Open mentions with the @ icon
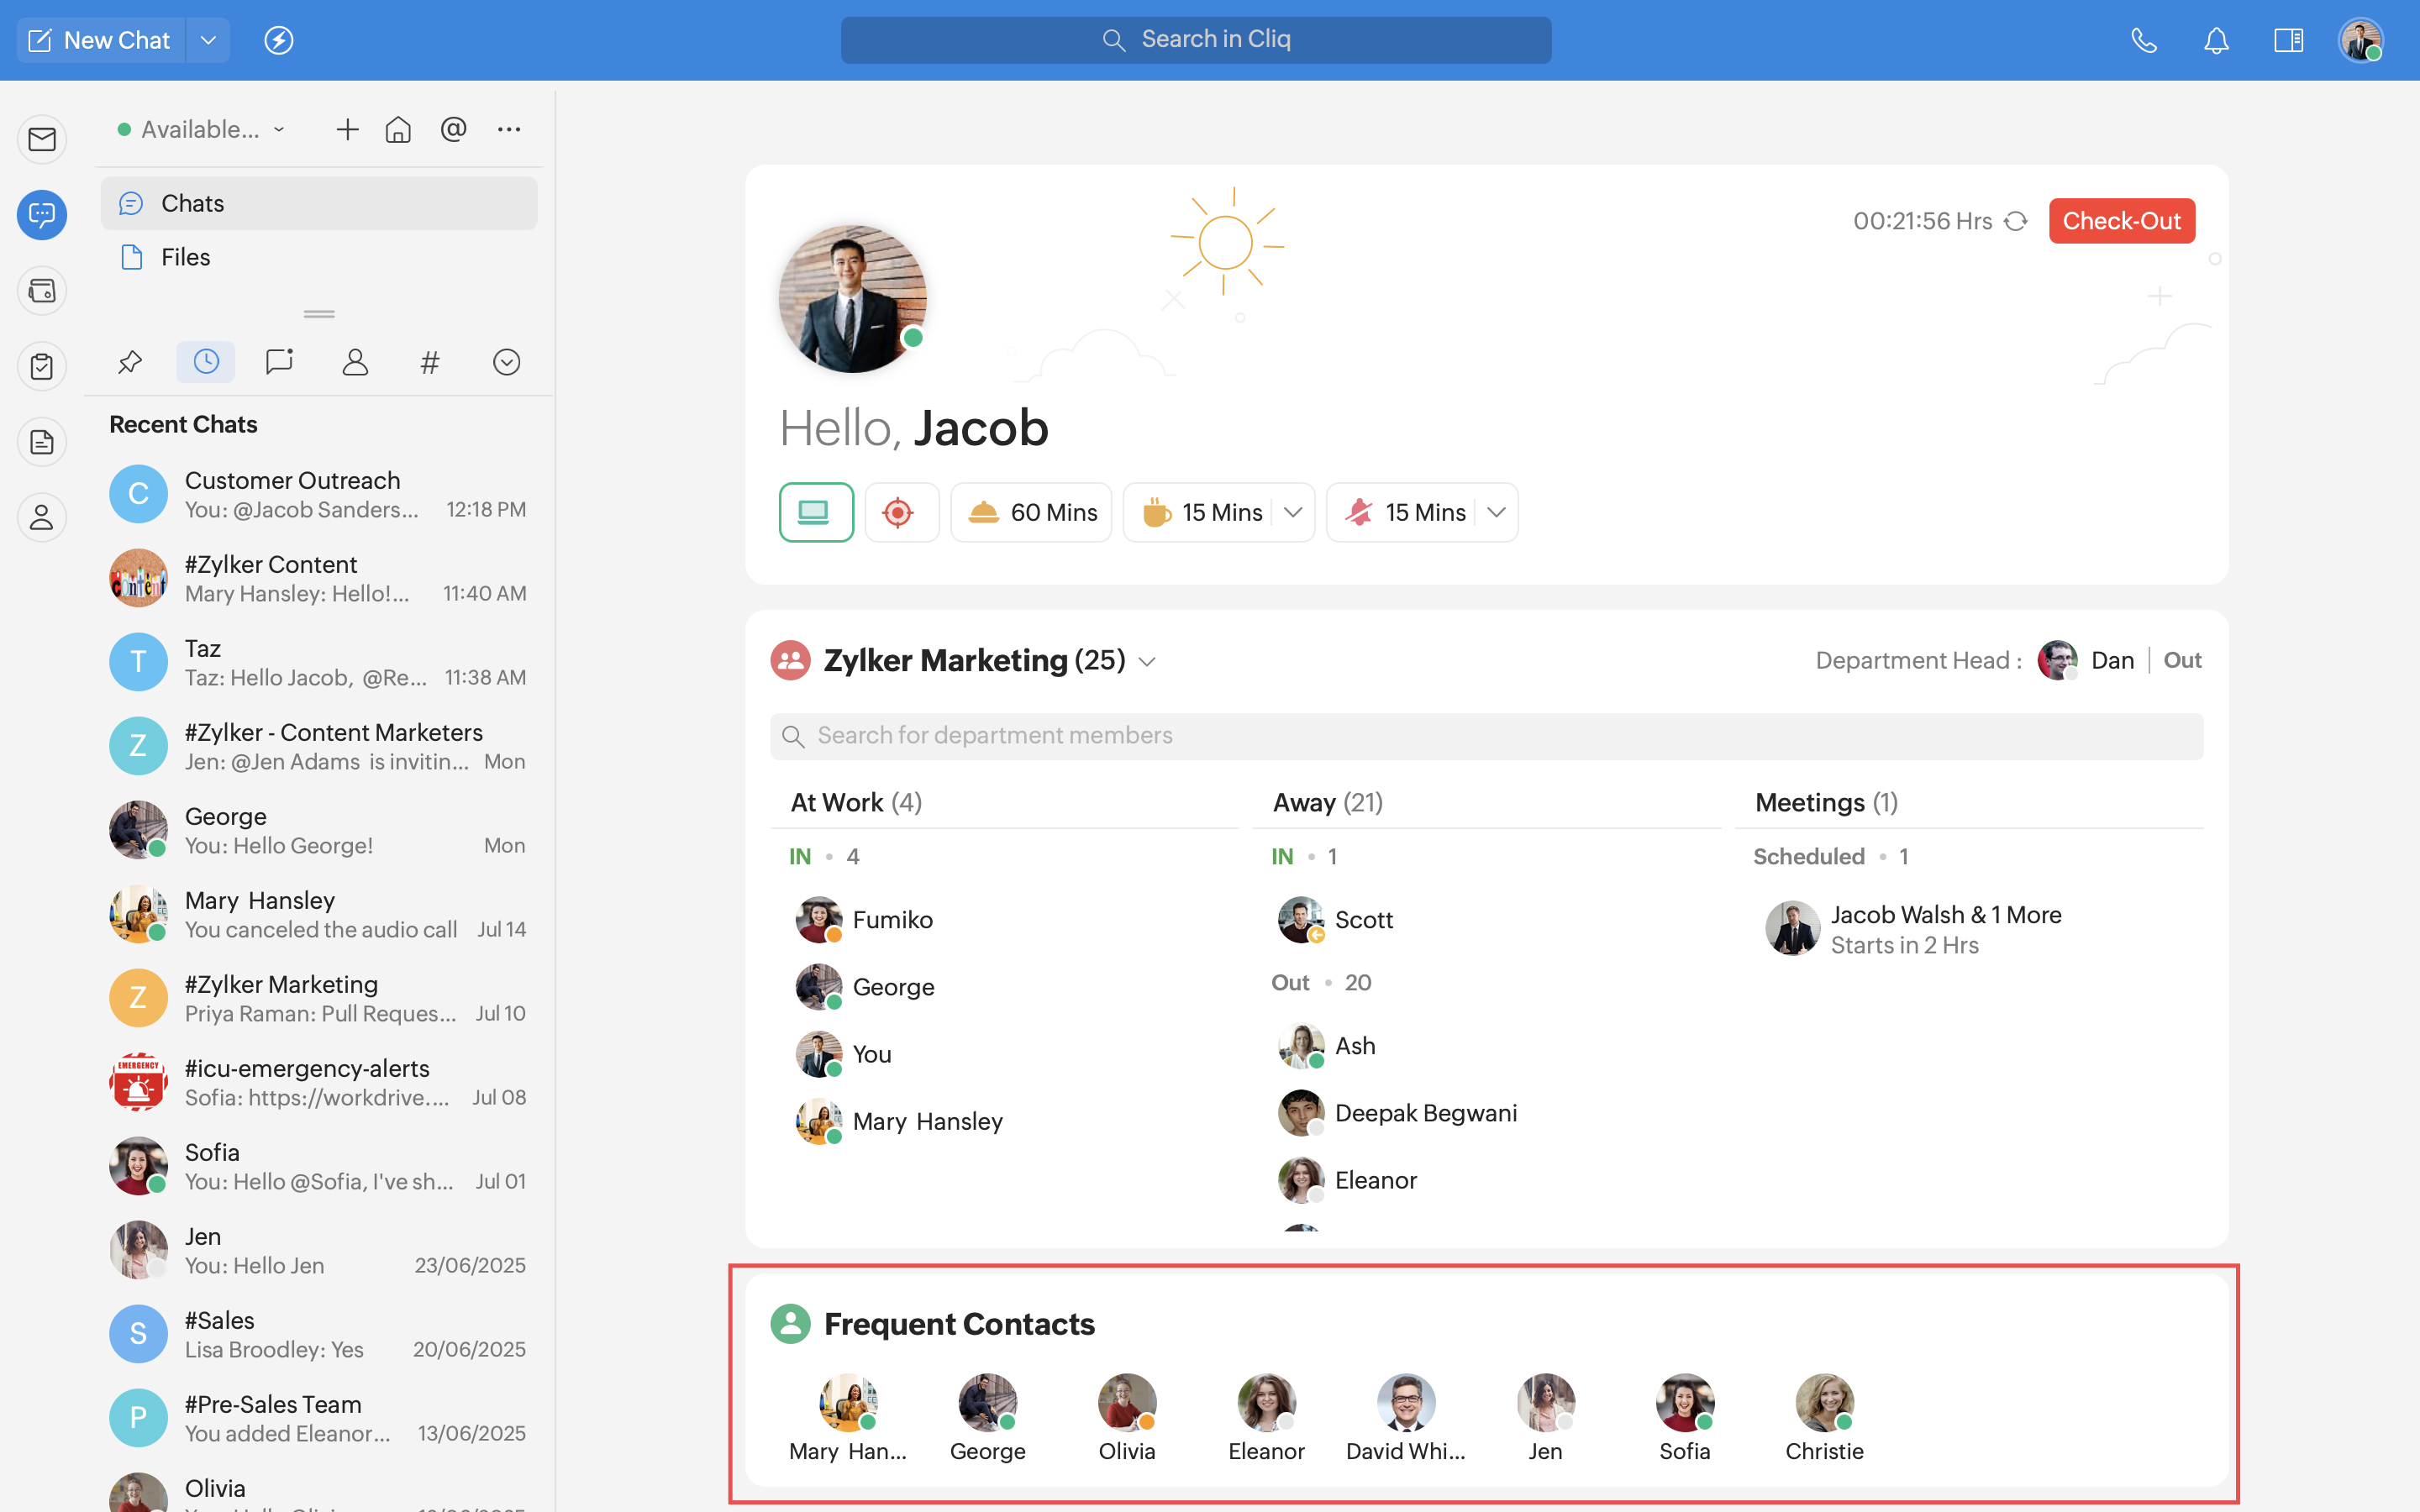Image resolution: width=2420 pixels, height=1512 pixels. pos(454,129)
